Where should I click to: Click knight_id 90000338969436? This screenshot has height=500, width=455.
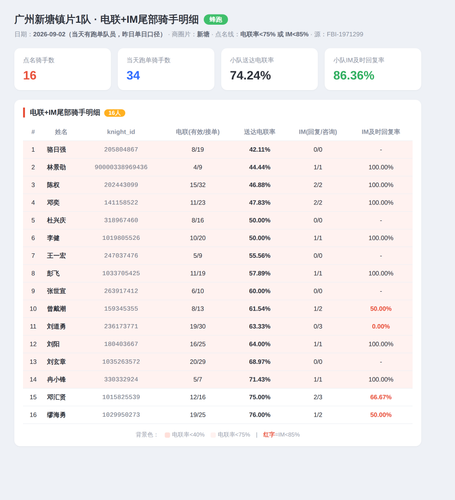pos(121,167)
